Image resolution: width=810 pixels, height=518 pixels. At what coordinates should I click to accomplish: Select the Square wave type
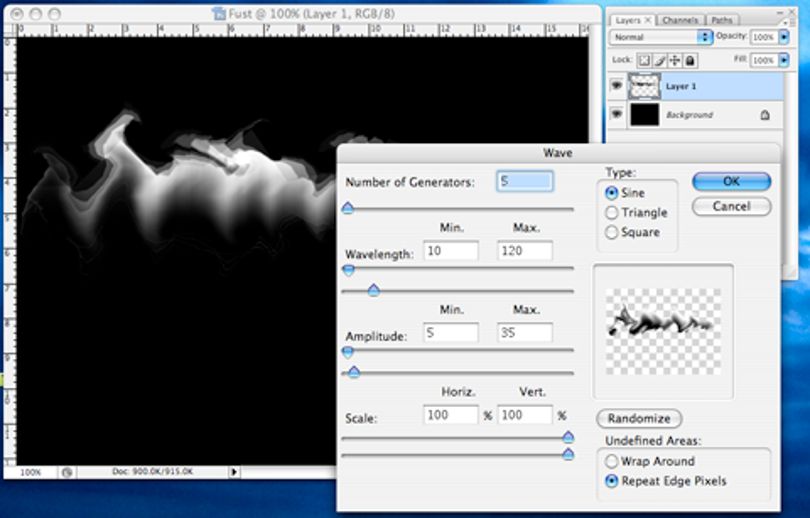611,232
